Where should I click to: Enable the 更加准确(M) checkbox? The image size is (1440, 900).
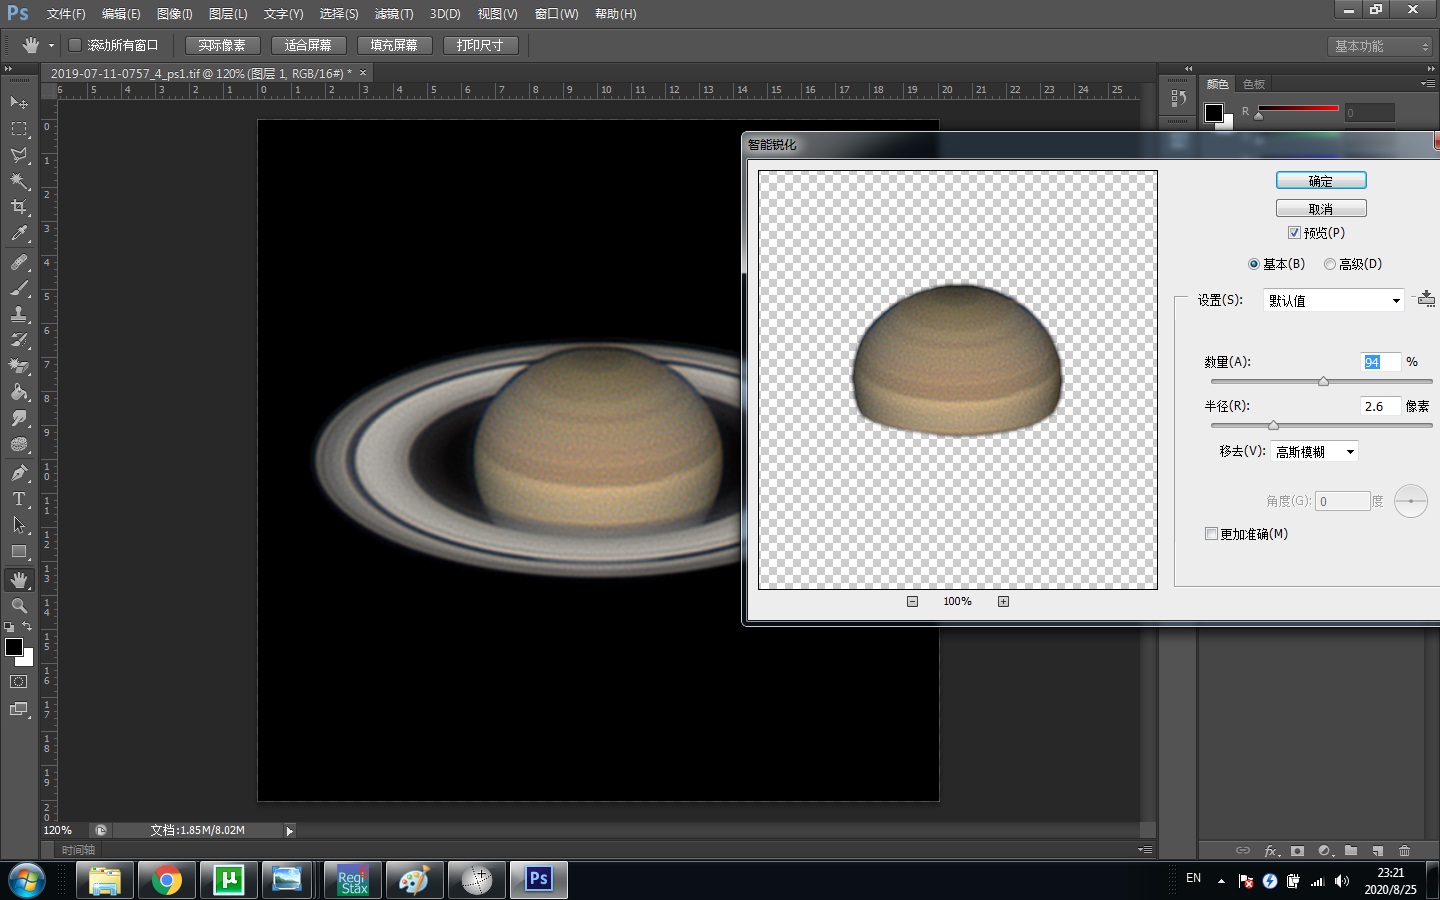click(1211, 534)
